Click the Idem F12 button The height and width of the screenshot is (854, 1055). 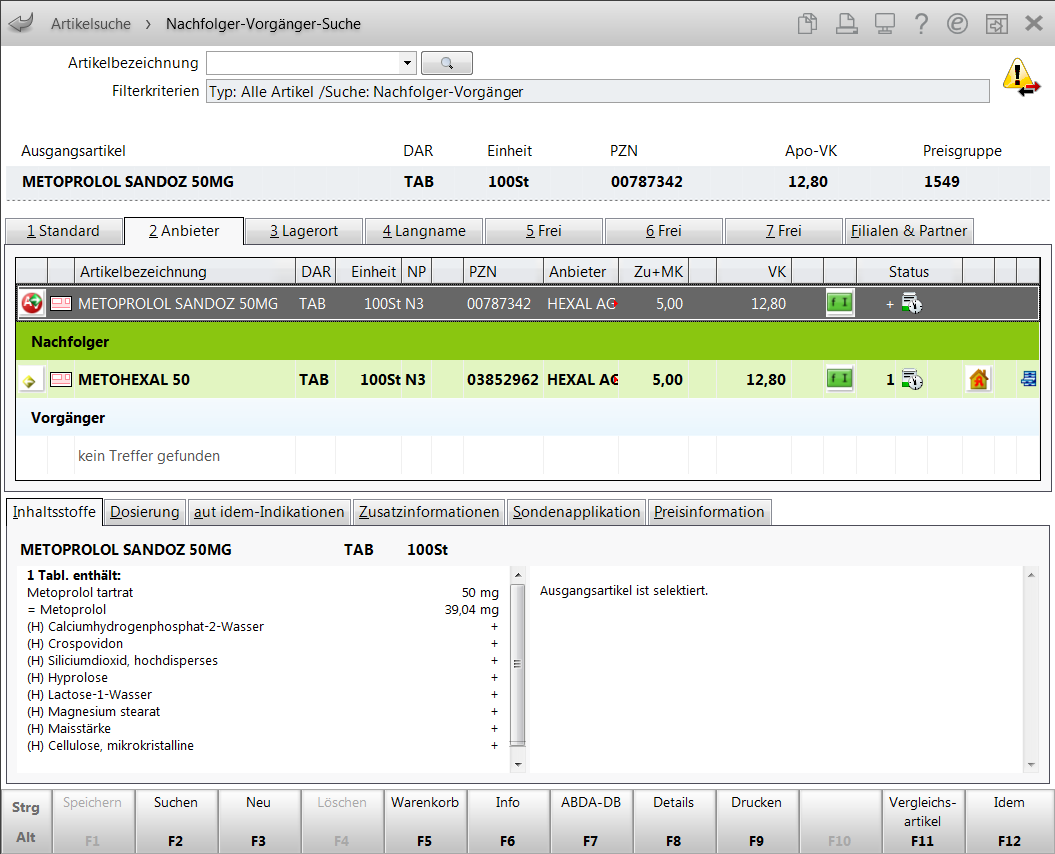coord(1009,821)
